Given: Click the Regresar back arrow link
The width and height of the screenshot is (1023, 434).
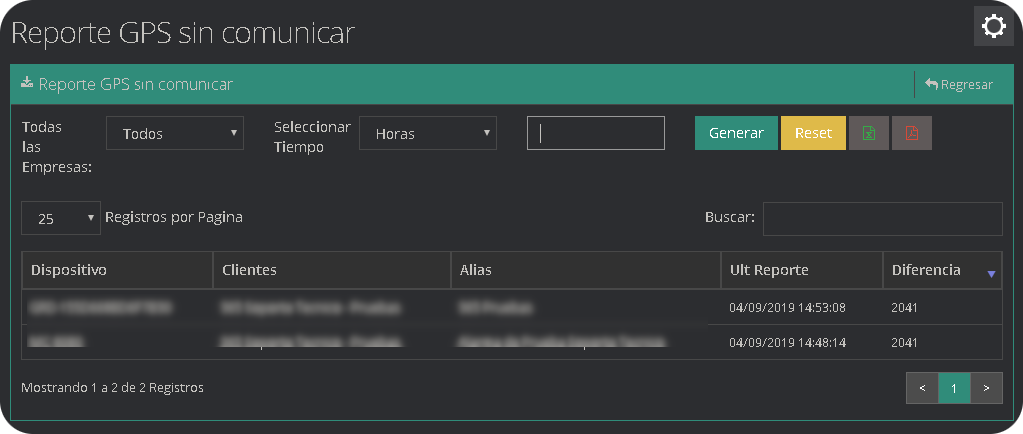Looking at the screenshot, I should coord(959,85).
